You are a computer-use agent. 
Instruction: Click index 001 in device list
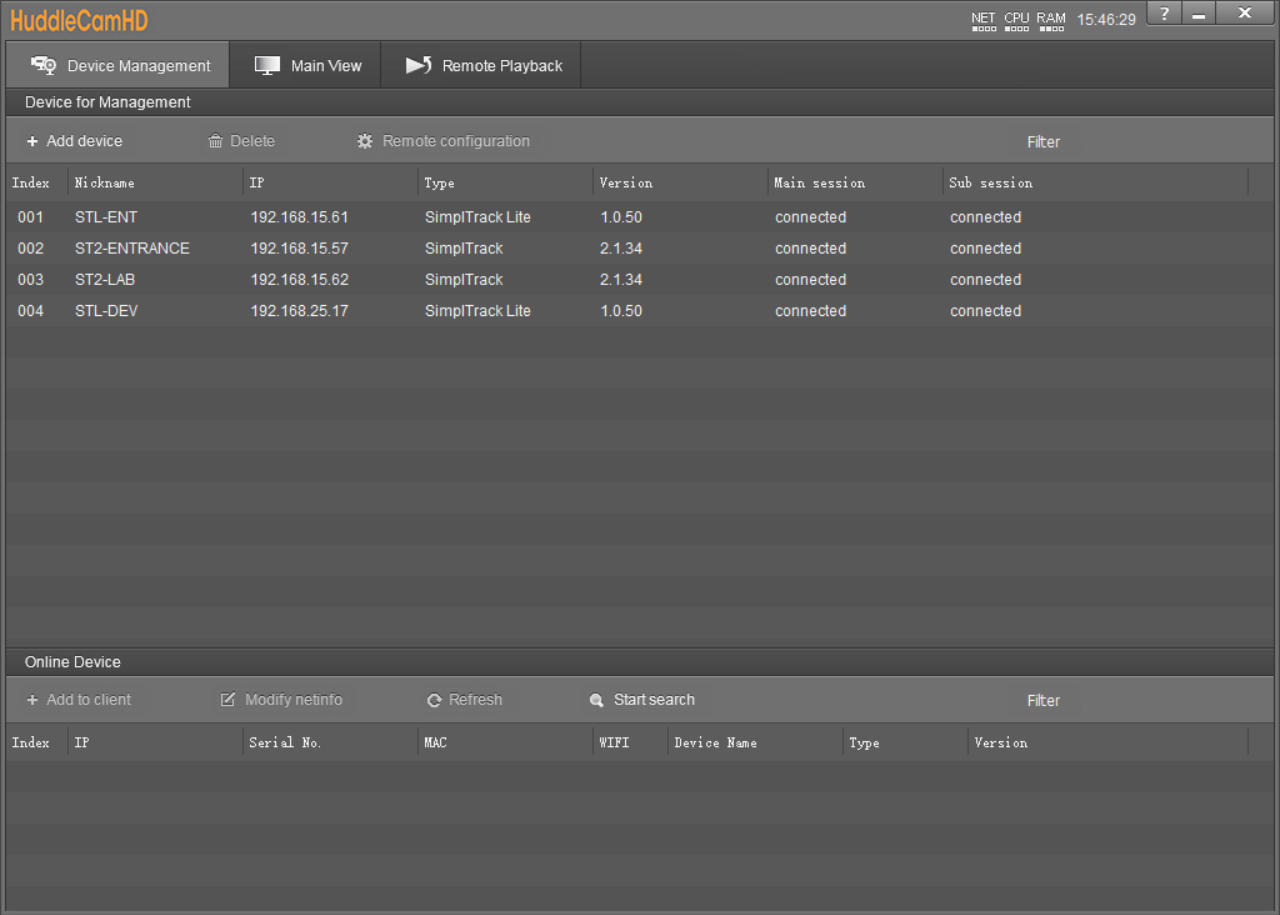[x=31, y=217]
